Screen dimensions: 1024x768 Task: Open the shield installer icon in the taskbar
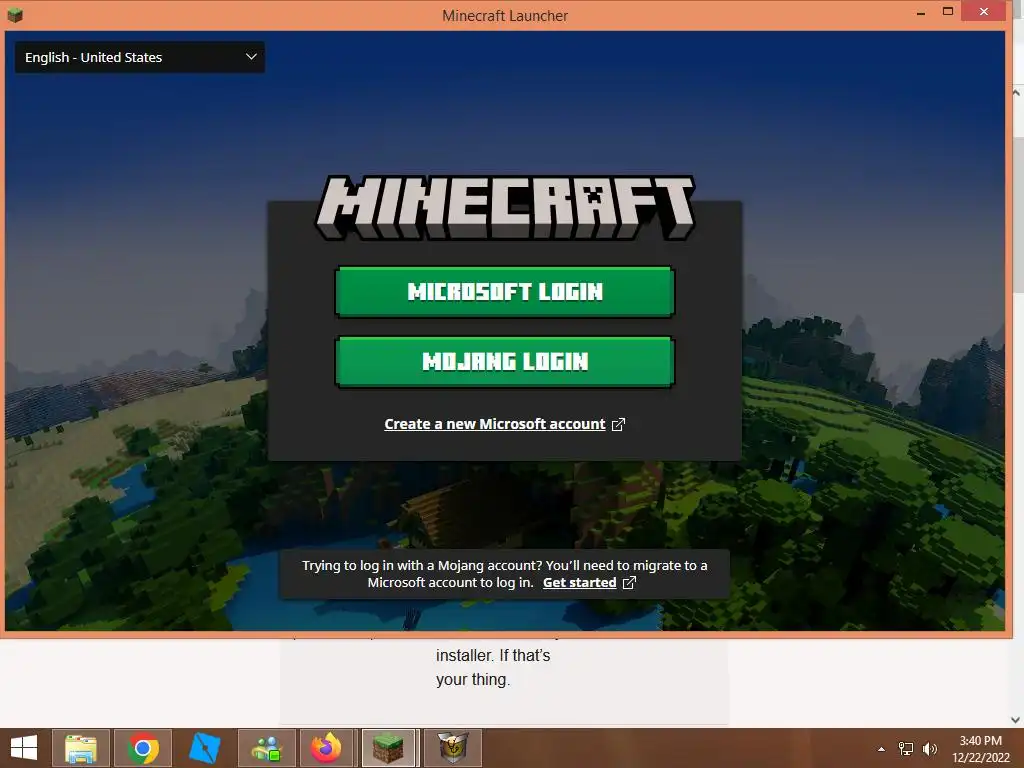tap(453, 748)
